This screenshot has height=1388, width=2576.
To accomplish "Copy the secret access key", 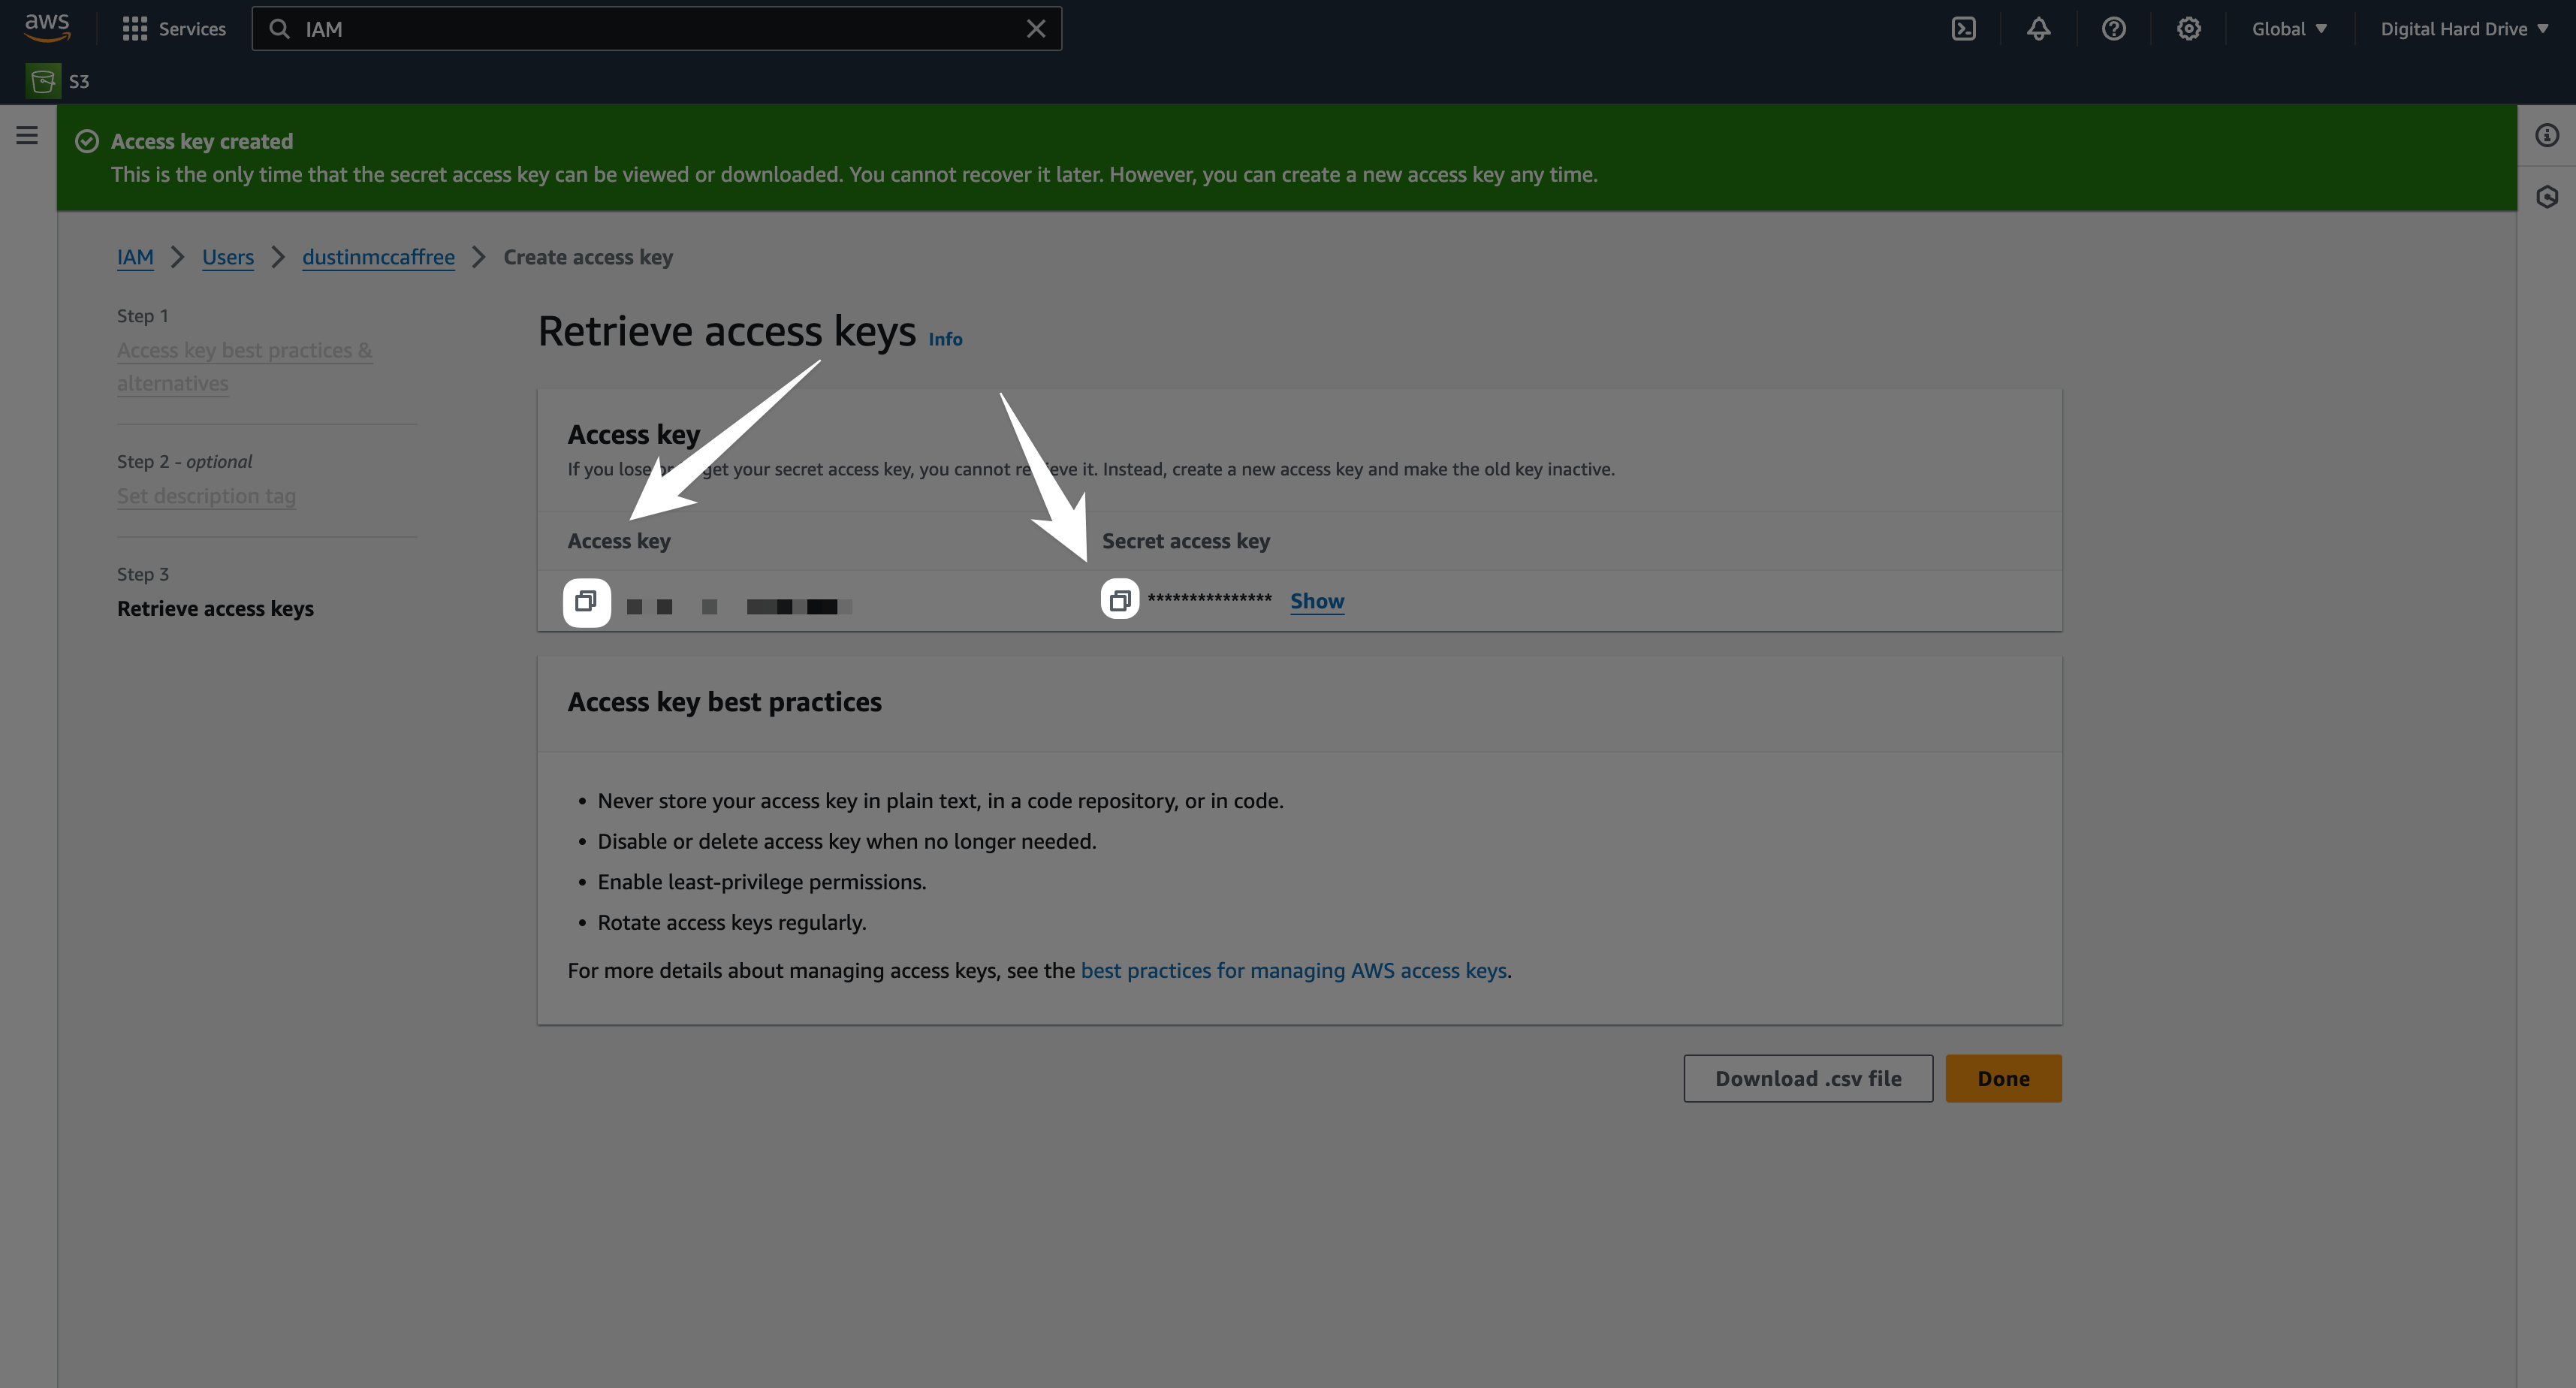I will tap(1119, 600).
